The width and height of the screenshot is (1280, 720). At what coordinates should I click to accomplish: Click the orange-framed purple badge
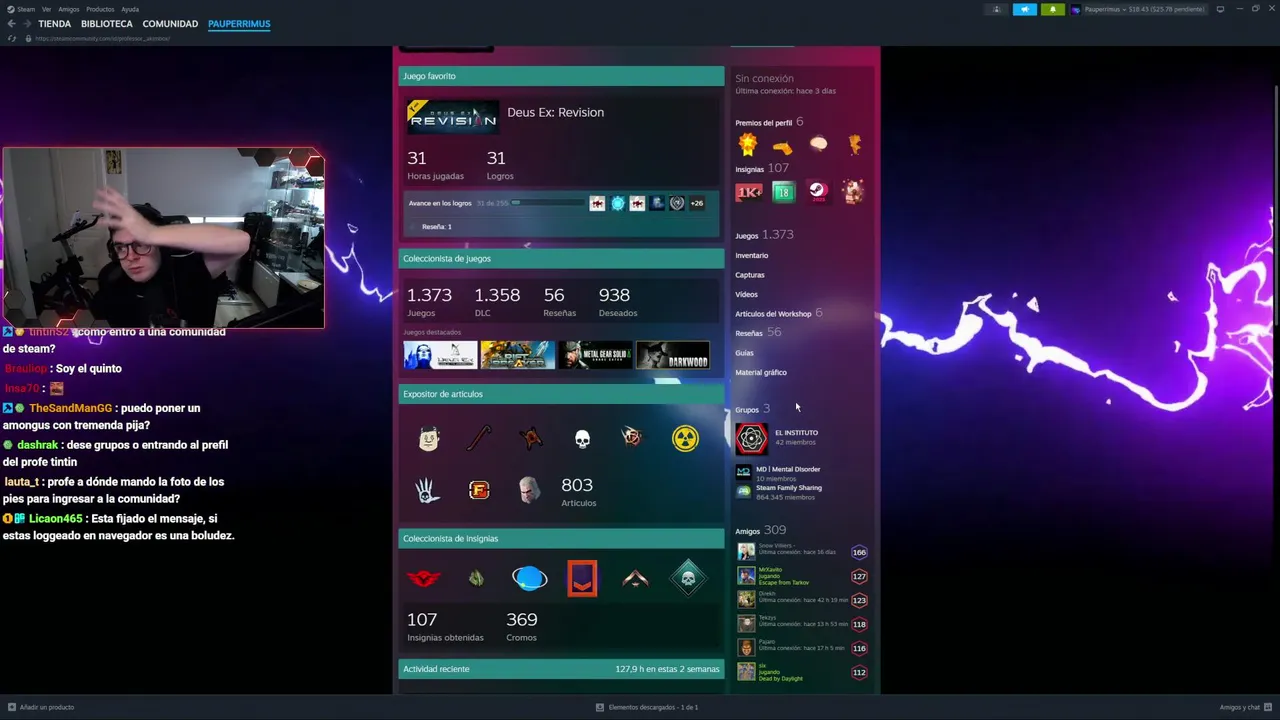point(582,578)
